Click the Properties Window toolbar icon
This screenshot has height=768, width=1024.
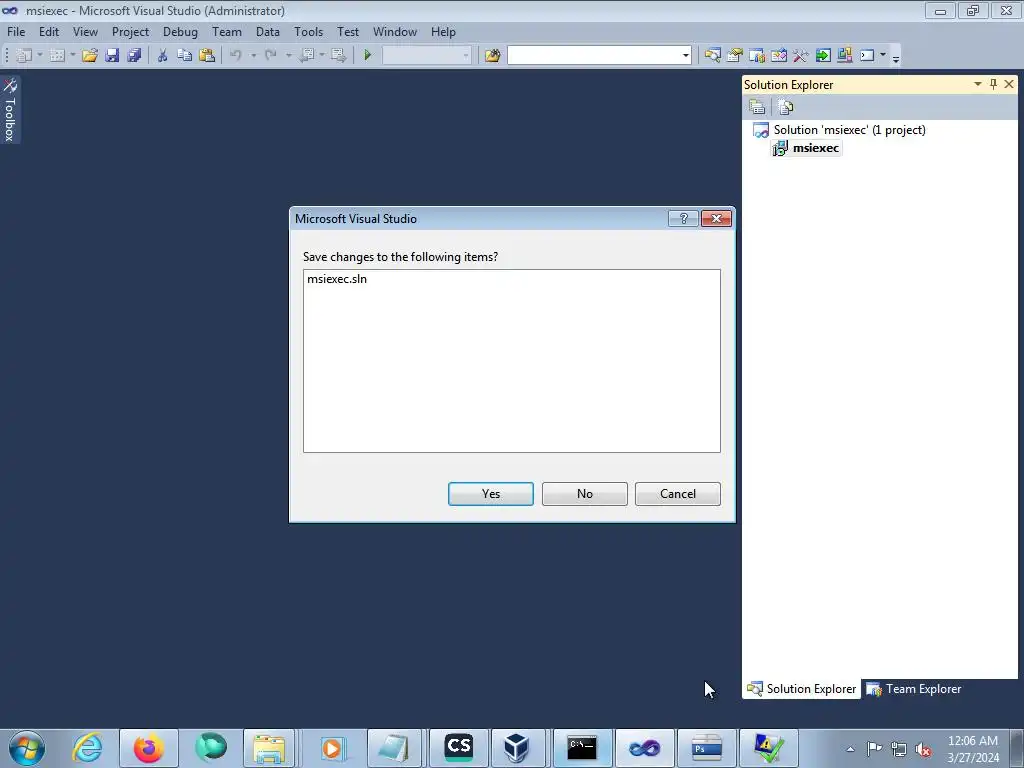(735, 56)
